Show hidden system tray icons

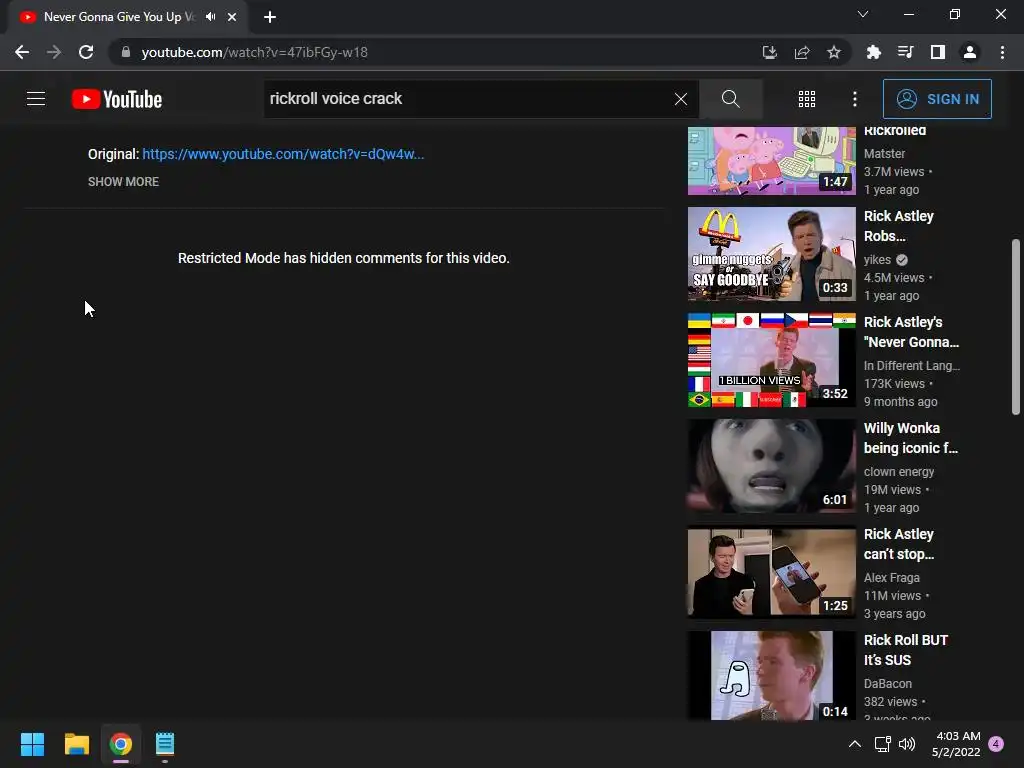coord(854,744)
